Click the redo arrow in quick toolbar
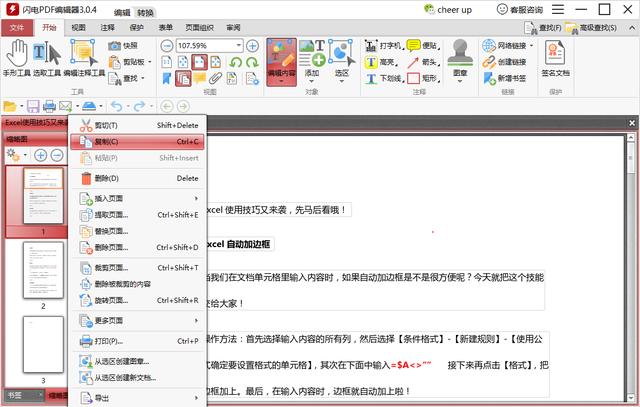 click(x=140, y=107)
